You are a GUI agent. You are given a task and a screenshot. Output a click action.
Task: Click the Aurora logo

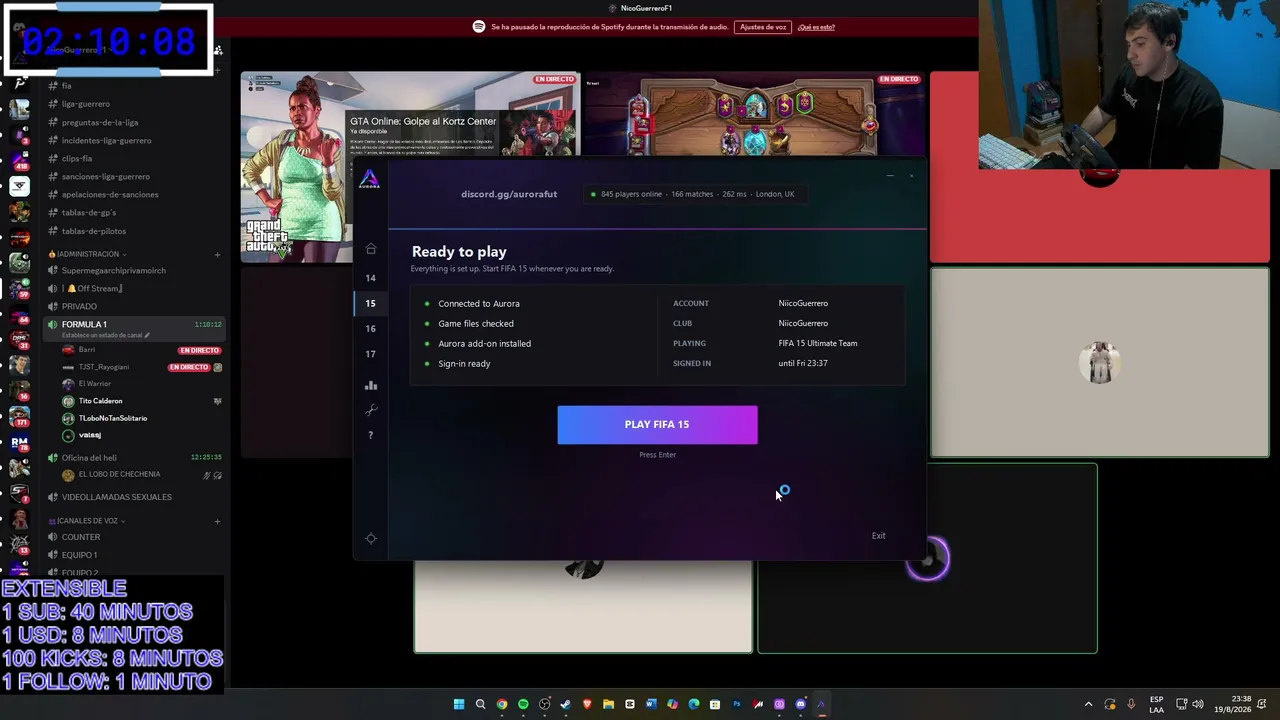370,181
